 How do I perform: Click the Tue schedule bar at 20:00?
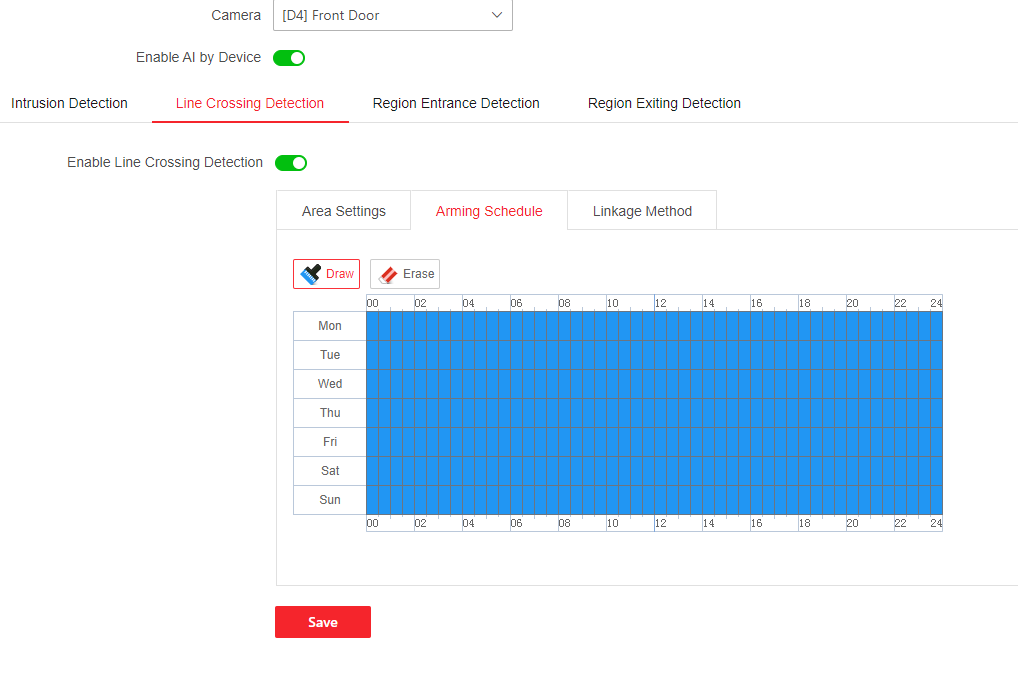pos(847,355)
